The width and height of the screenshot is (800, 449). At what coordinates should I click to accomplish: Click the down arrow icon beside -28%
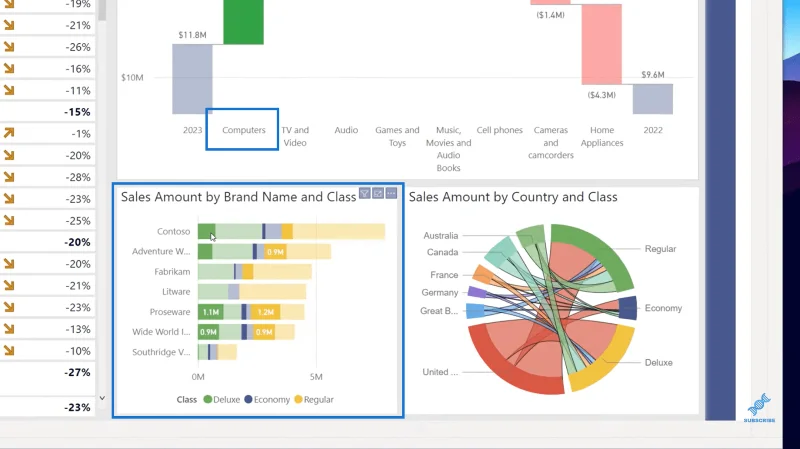(x=9, y=177)
